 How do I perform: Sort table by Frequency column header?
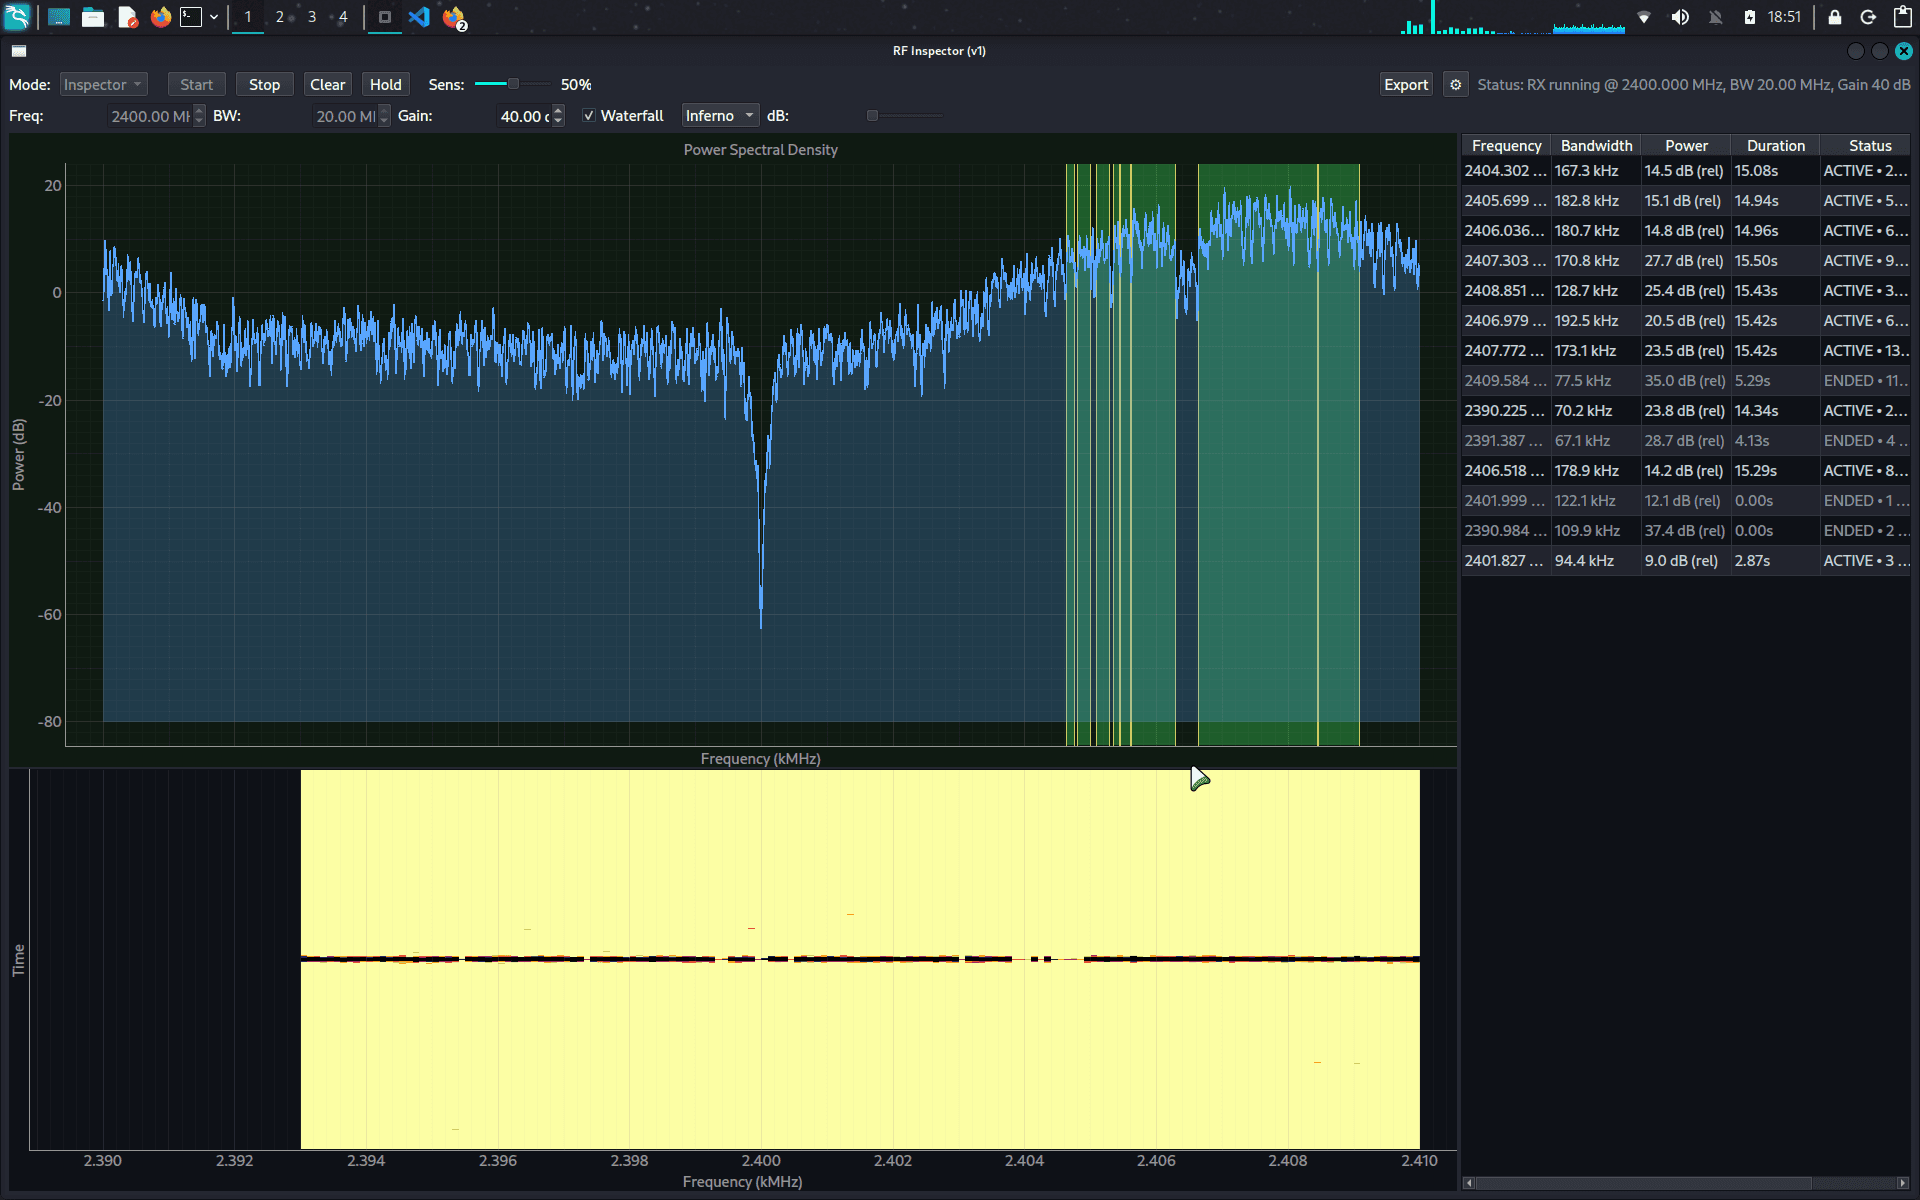pyautogui.click(x=1506, y=146)
